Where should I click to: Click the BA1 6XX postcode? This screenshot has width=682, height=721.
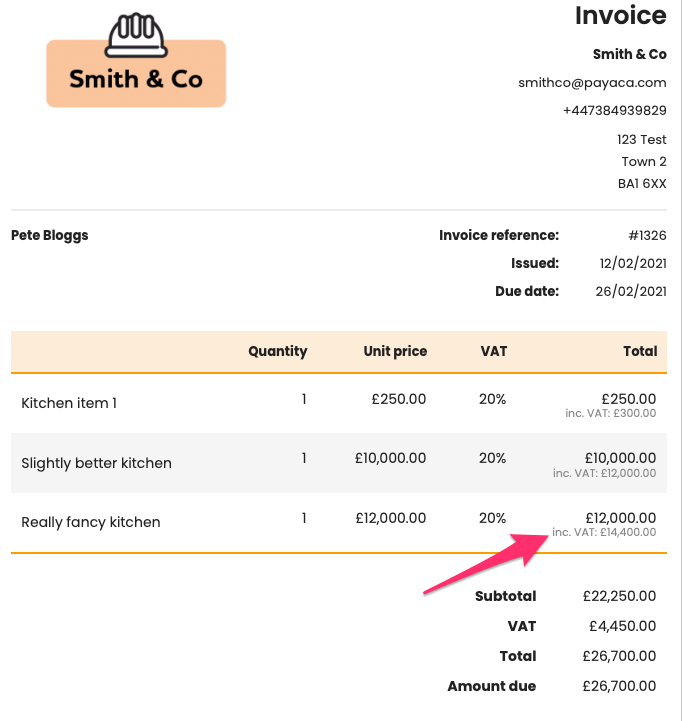(x=642, y=184)
